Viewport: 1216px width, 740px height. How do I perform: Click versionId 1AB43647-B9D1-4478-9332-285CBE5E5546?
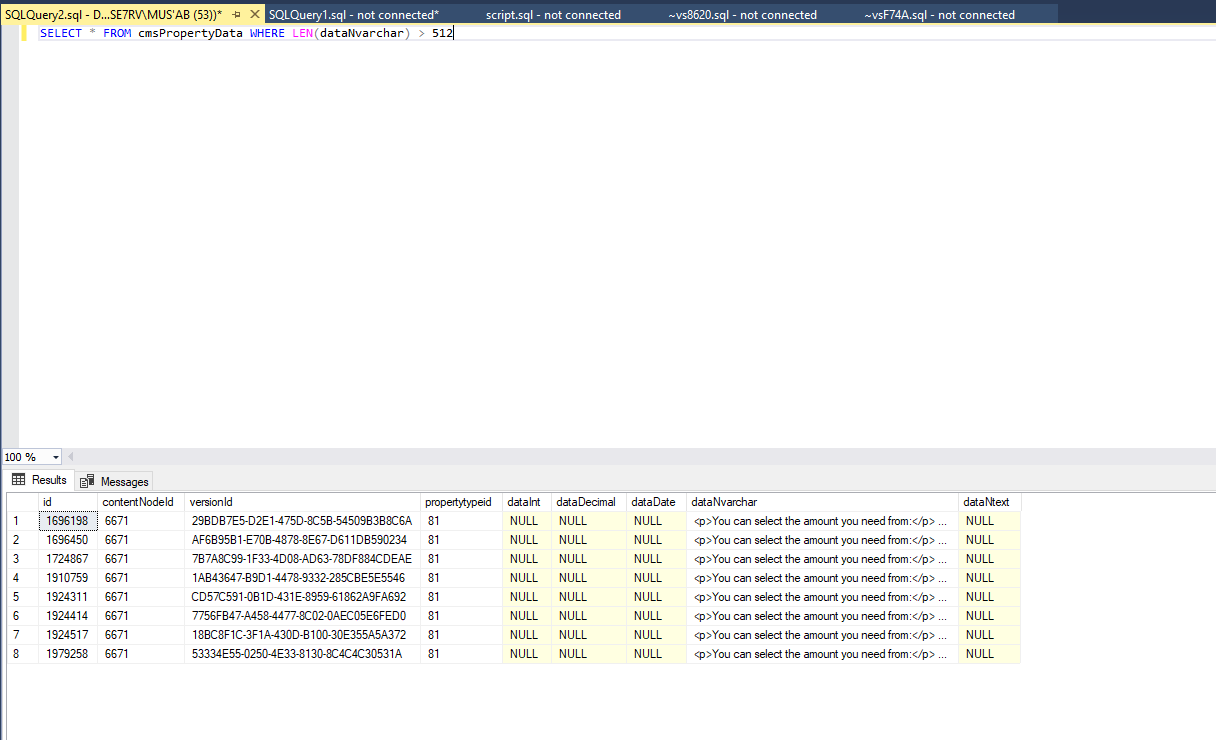point(303,578)
